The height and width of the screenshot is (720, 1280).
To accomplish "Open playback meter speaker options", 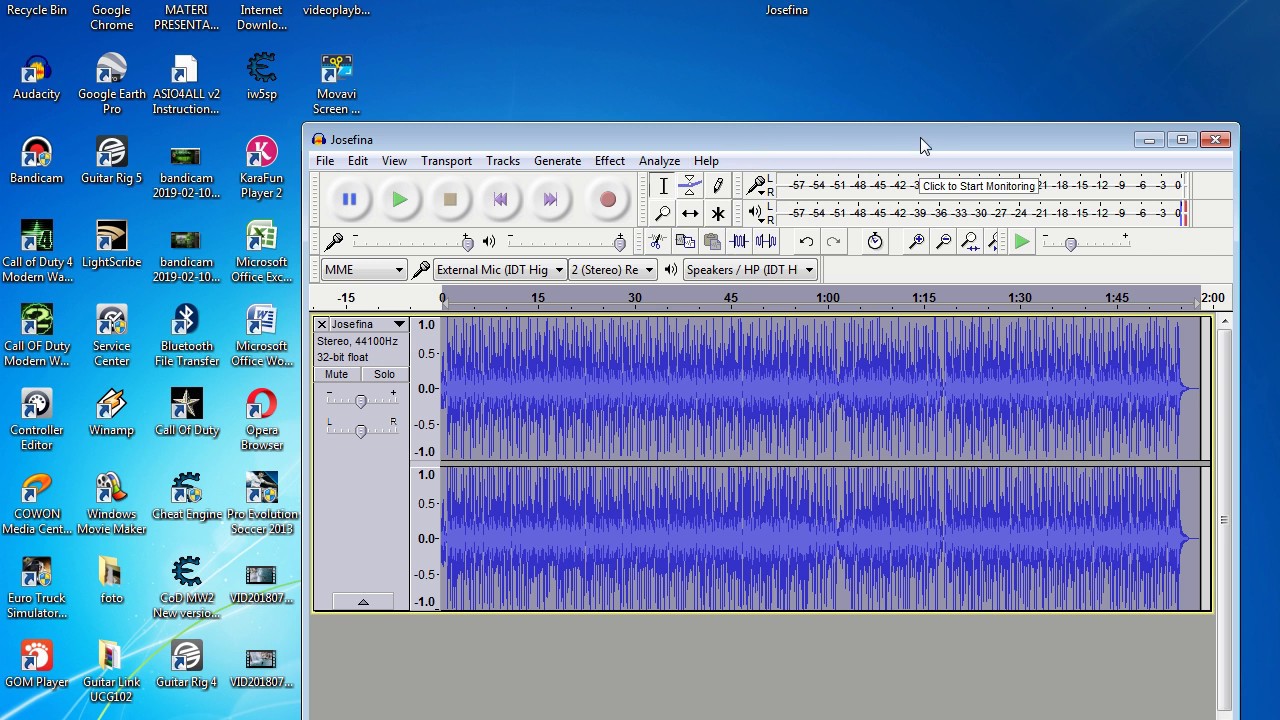I will (x=757, y=213).
